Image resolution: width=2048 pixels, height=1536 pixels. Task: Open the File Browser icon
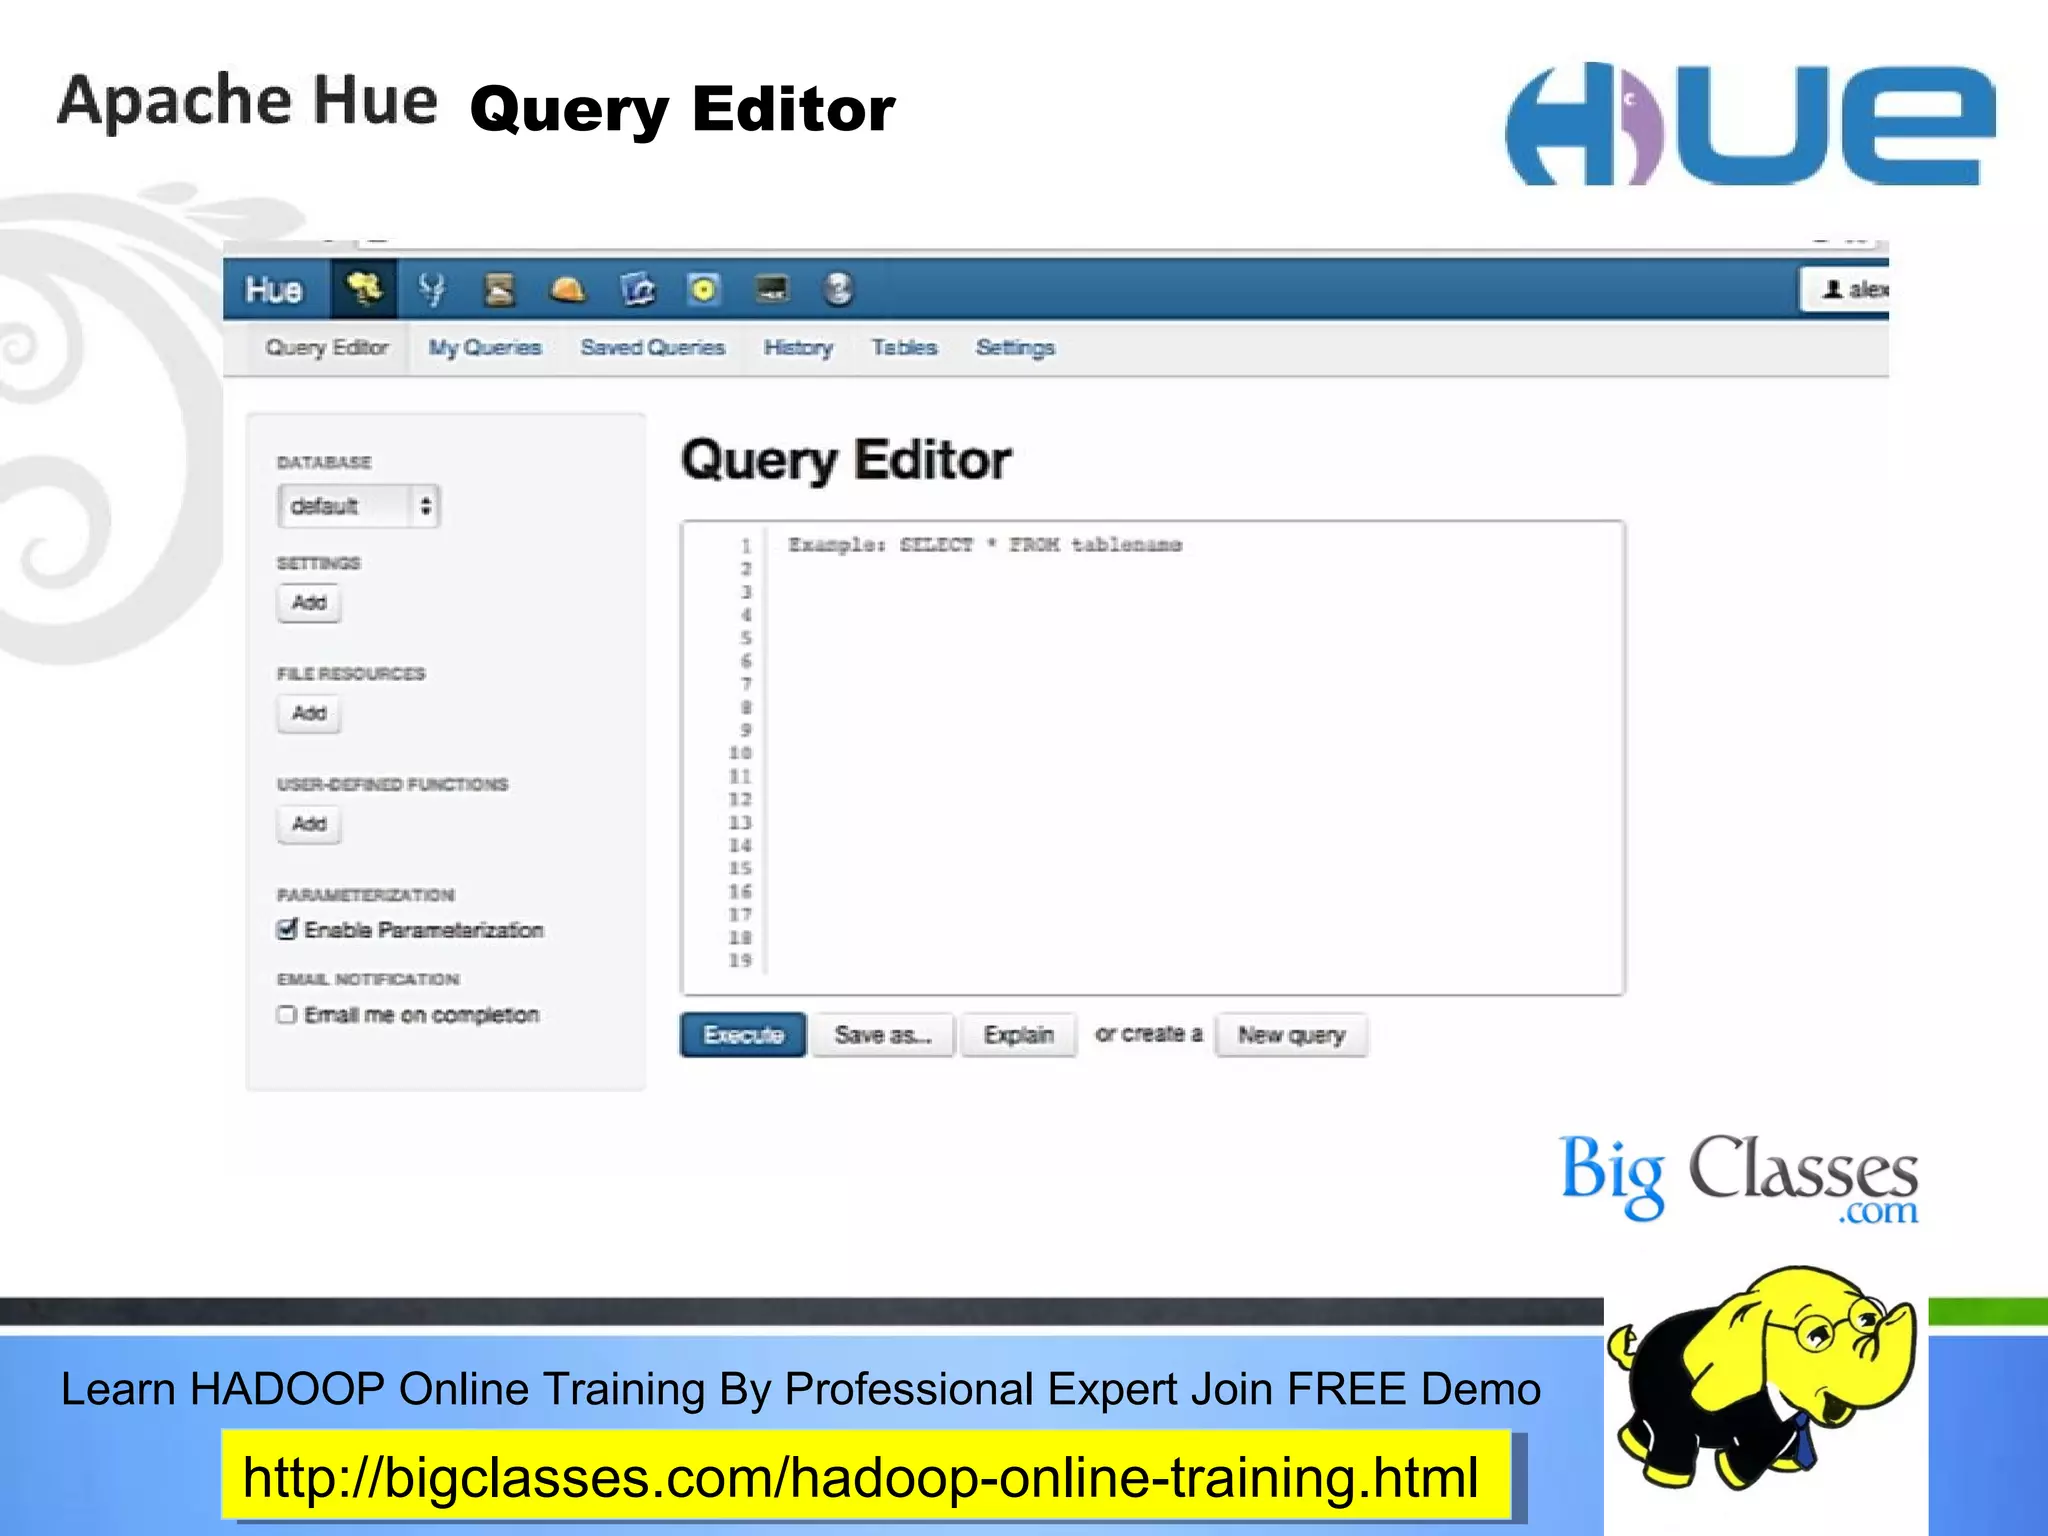point(637,290)
